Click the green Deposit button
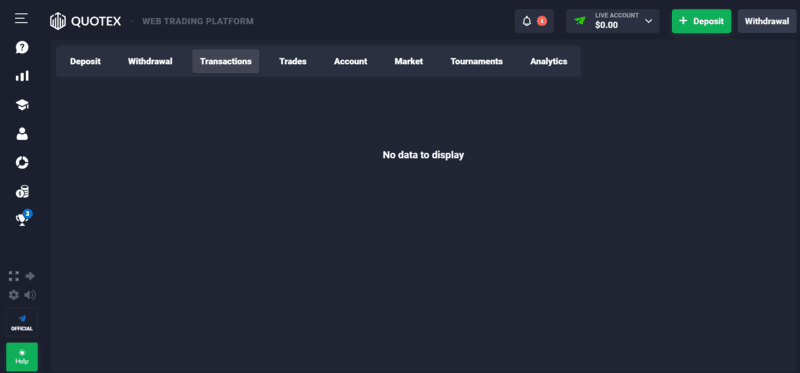The image size is (800, 373). tap(702, 21)
